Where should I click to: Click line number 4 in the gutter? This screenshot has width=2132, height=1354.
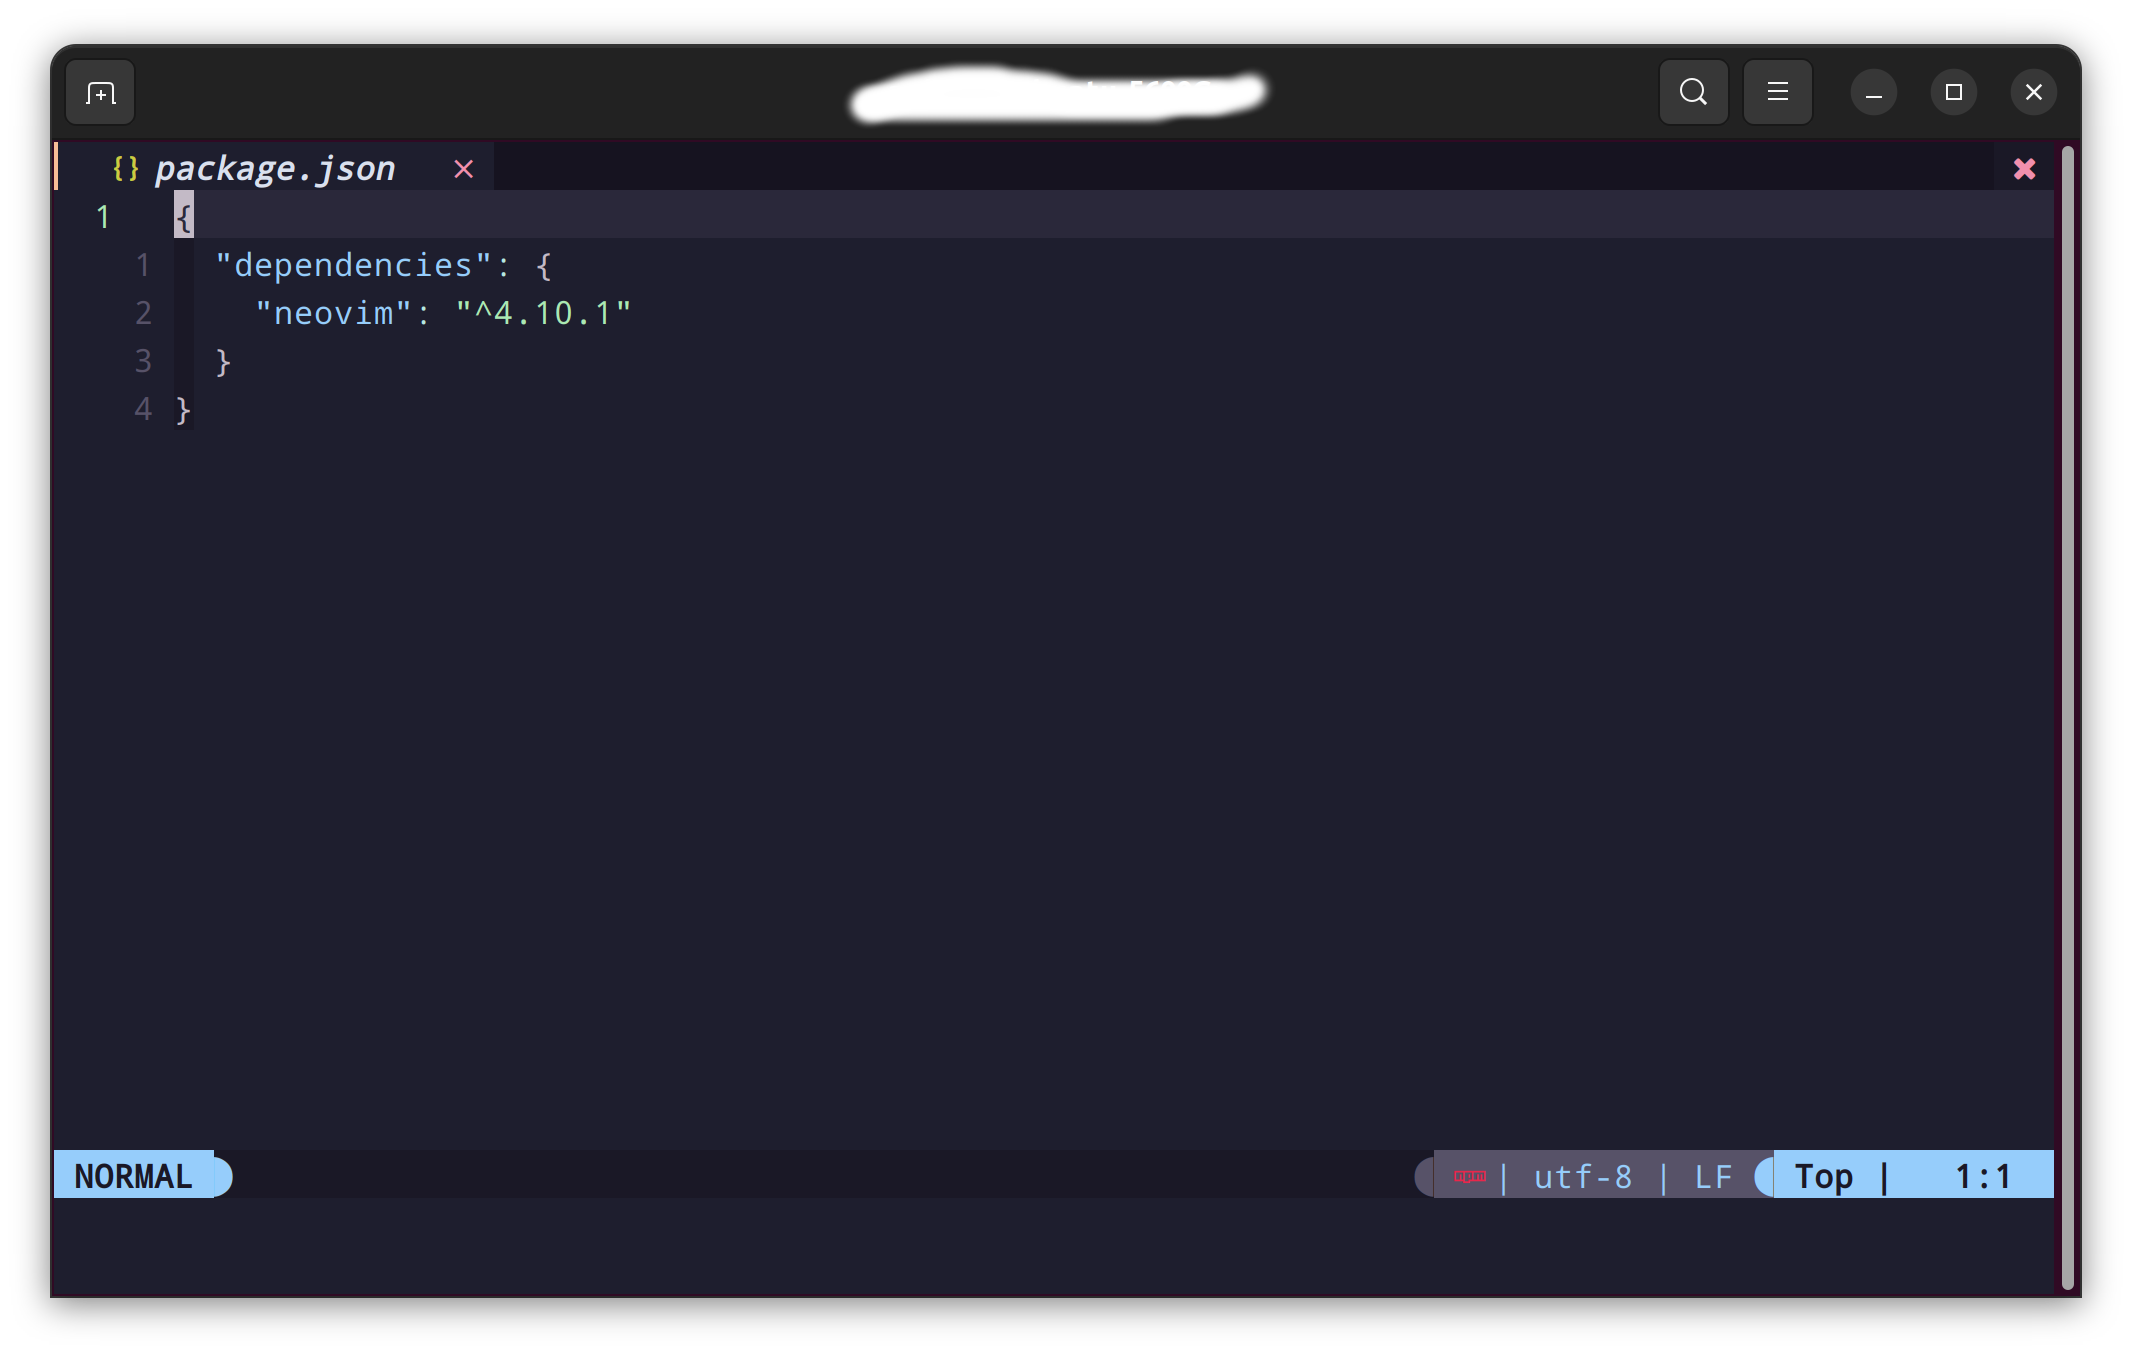[143, 409]
